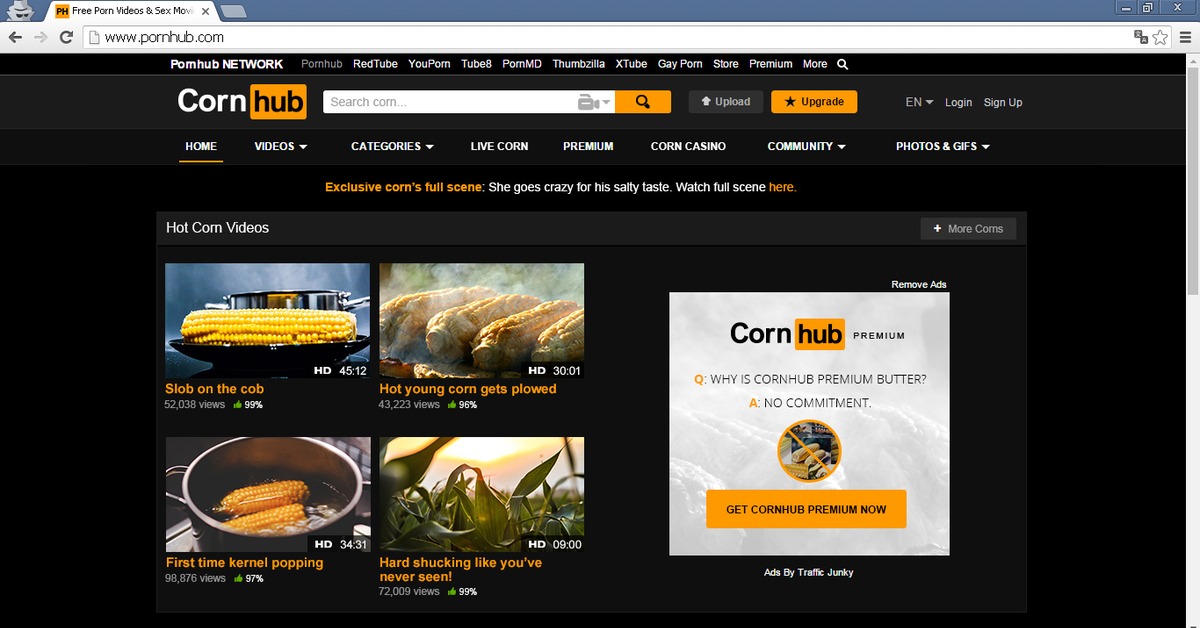Viewport: 1200px width, 628px height.
Task: Click the network bar search magnifier
Action: [x=842, y=64]
